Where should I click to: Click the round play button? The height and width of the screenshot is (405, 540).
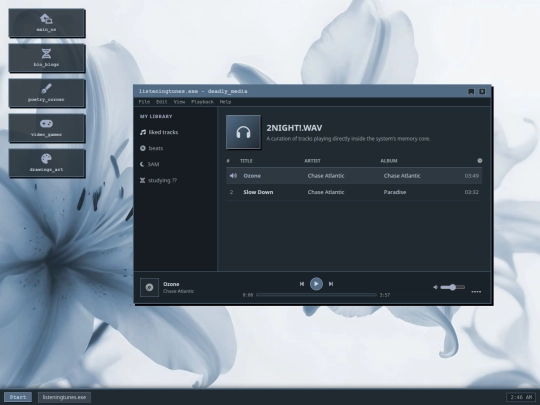point(316,284)
